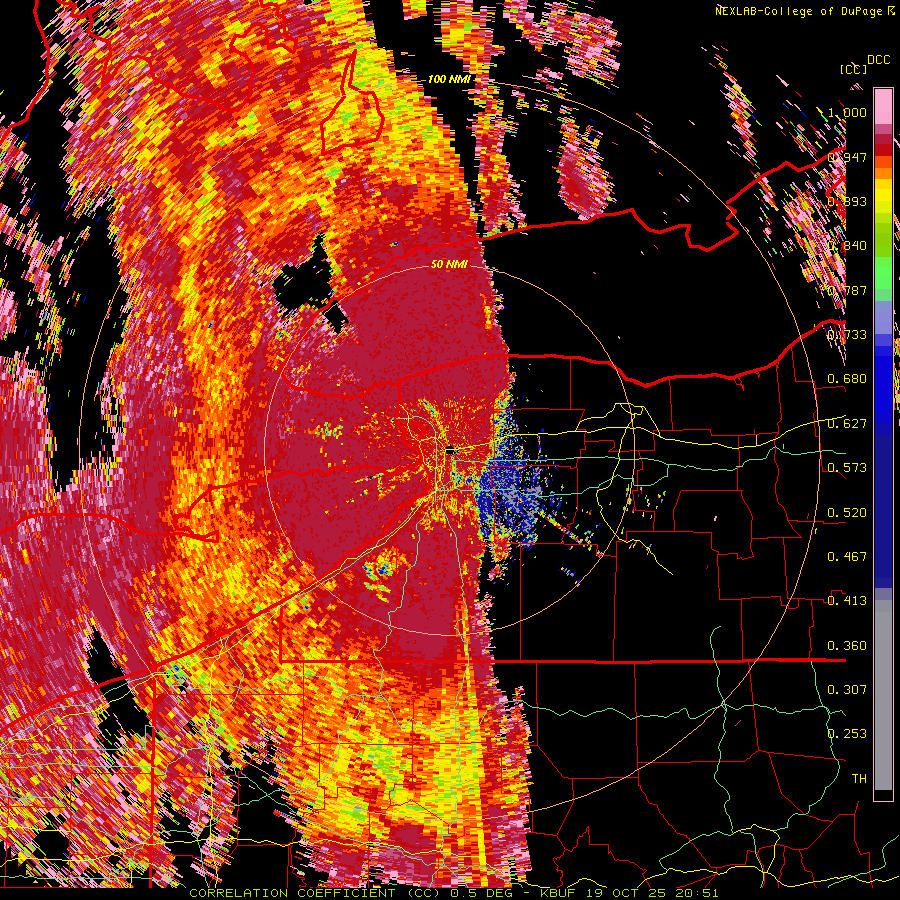Click the 50 NMI range ring label
The height and width of the screenshot is (900, 900).
(449, 264)
